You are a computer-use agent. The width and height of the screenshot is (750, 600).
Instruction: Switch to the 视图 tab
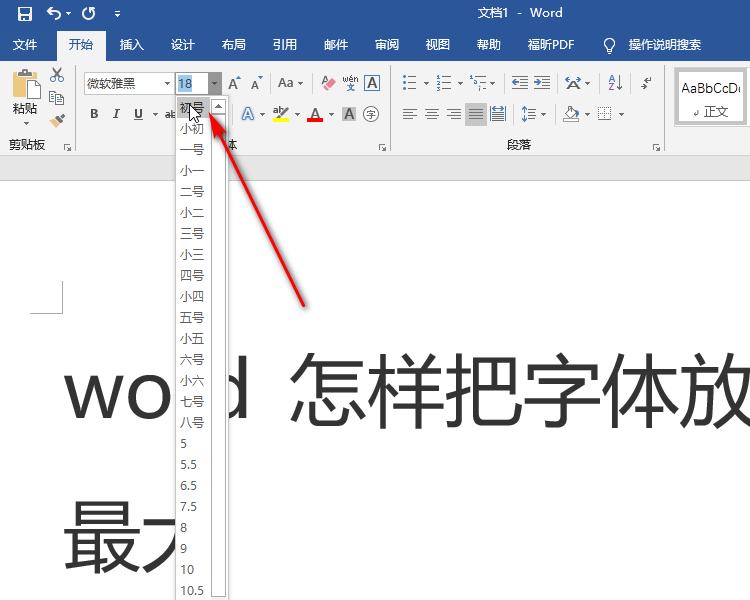[438, 45]
